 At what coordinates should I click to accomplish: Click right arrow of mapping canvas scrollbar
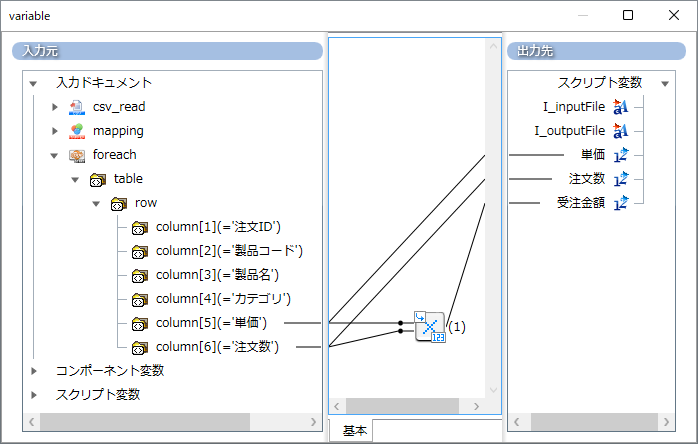476,406
